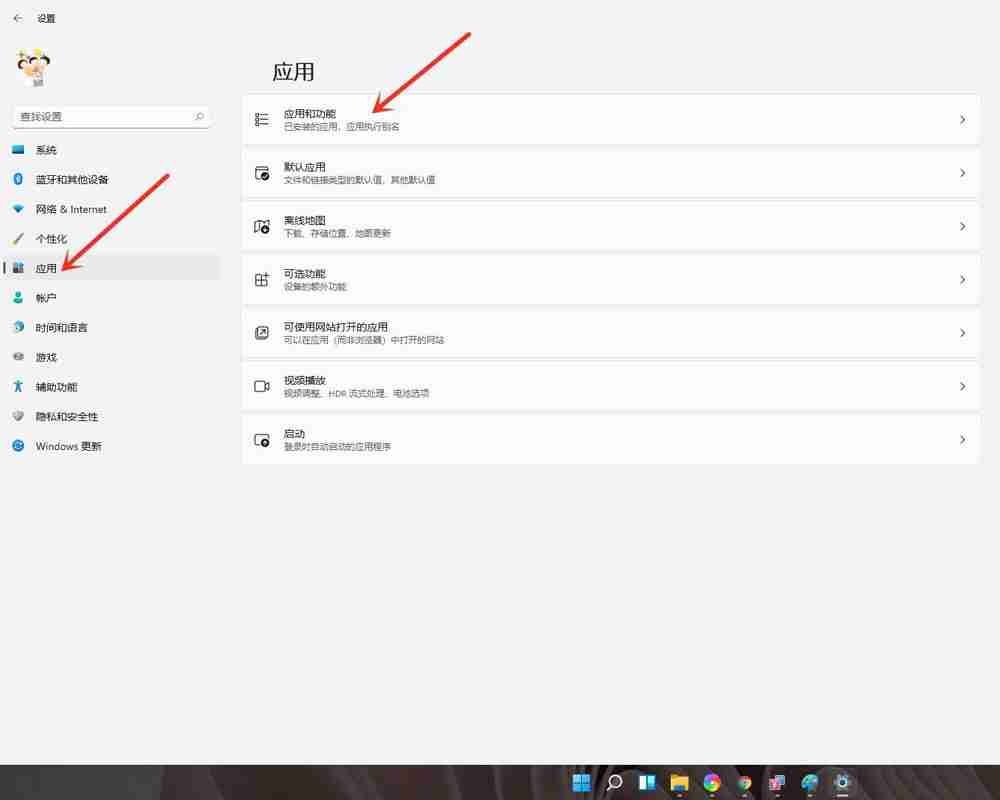Open Windows 更新 category
This screenshot has width=1000, height=800.
coord(112,446)
